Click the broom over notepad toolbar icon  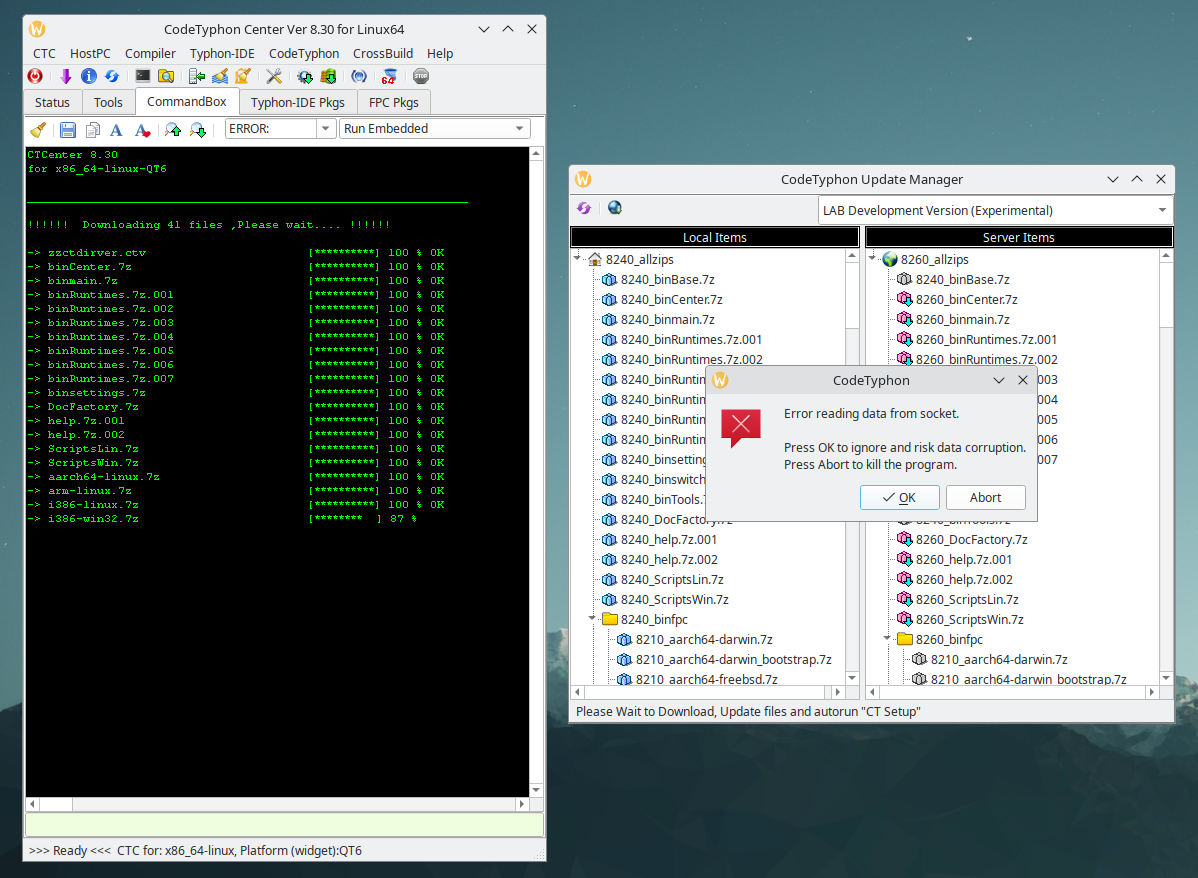point(243,76)
